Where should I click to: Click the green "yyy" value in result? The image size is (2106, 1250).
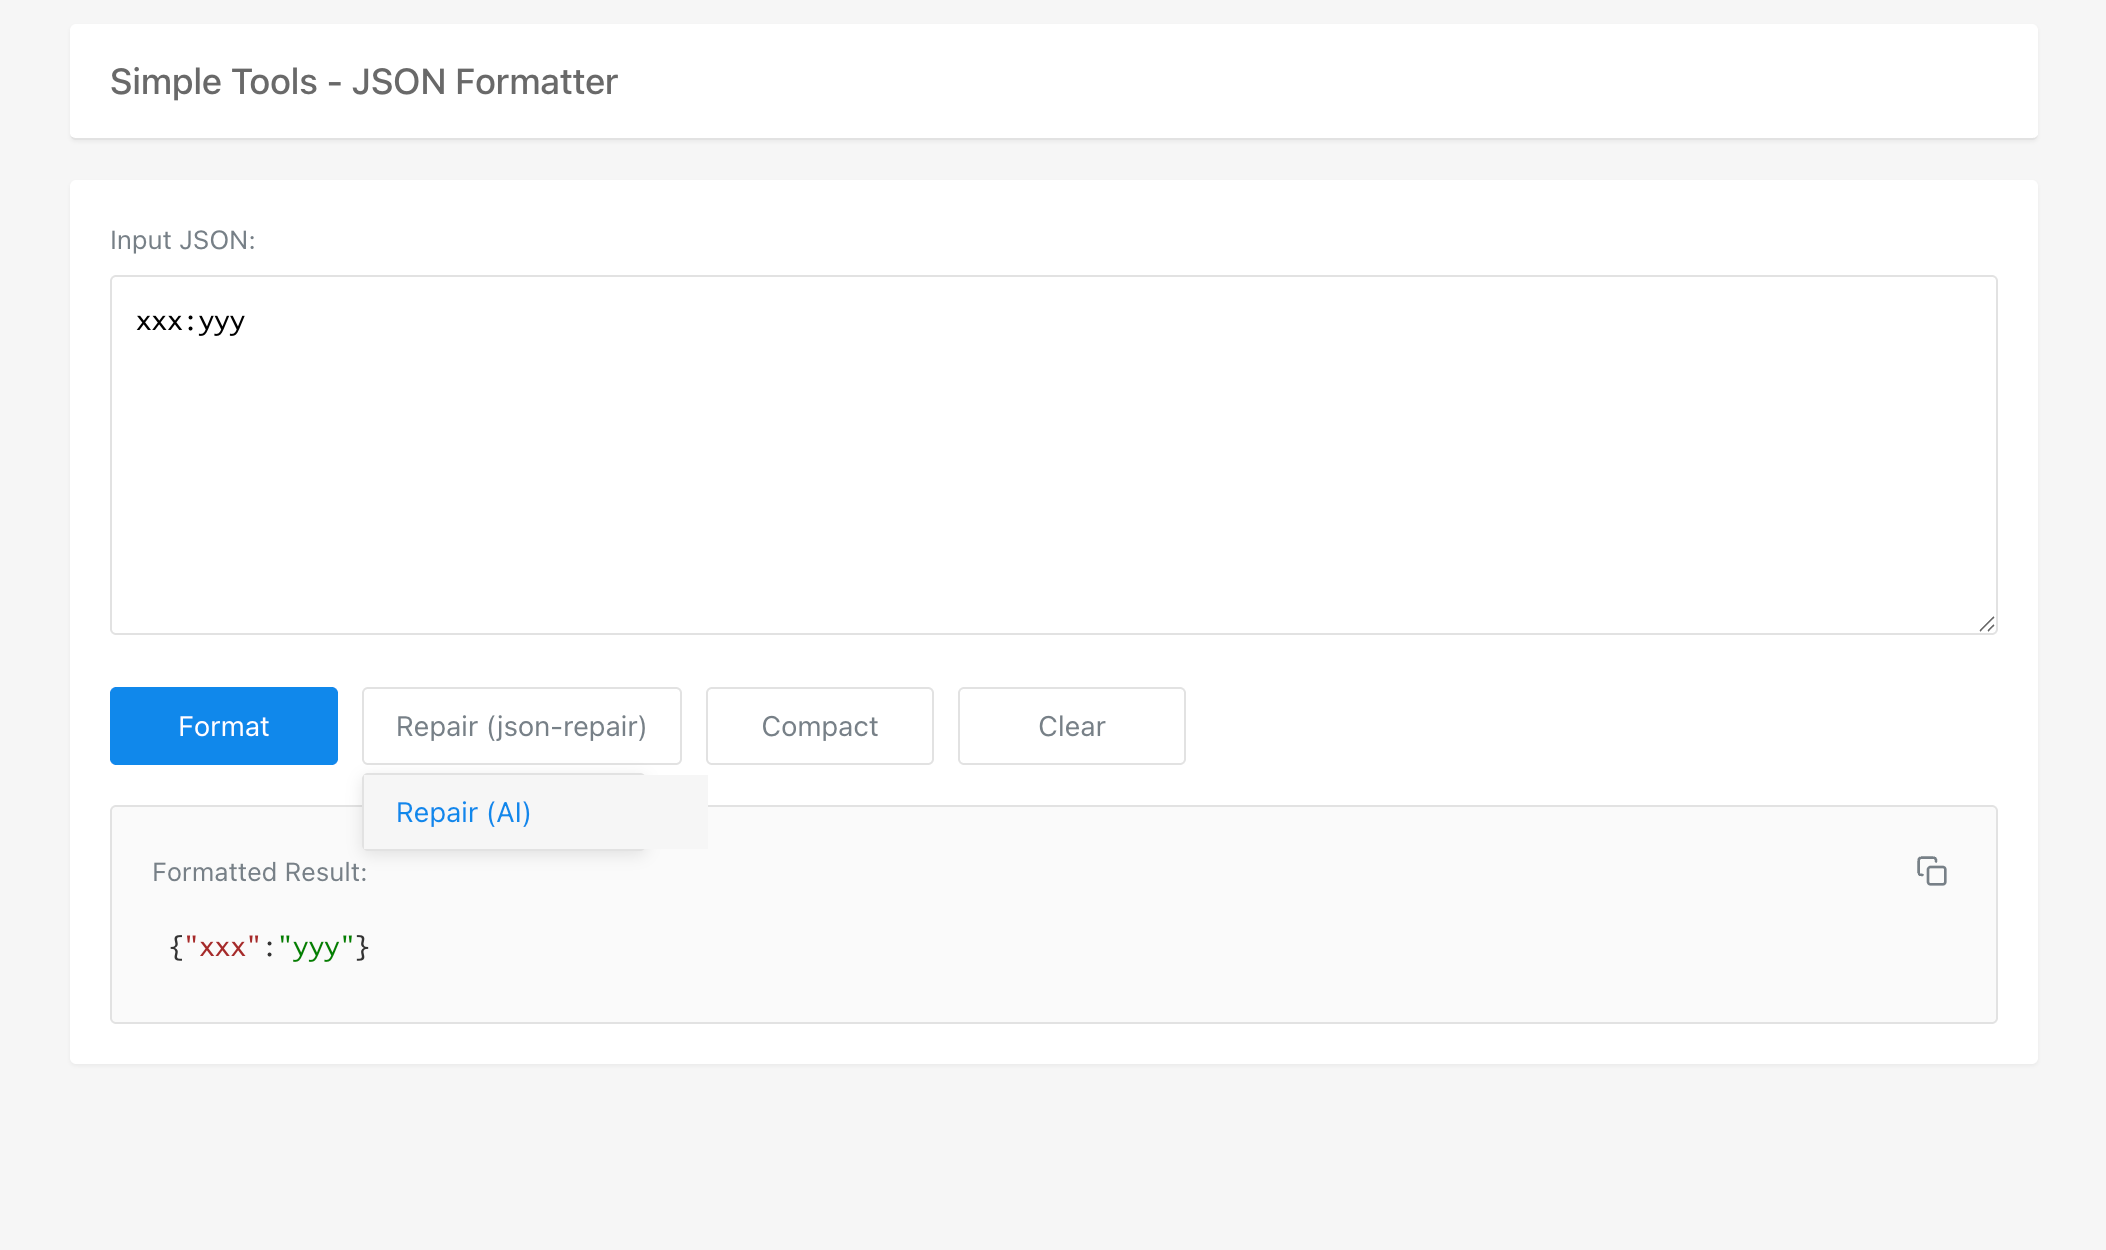[316, 947]
